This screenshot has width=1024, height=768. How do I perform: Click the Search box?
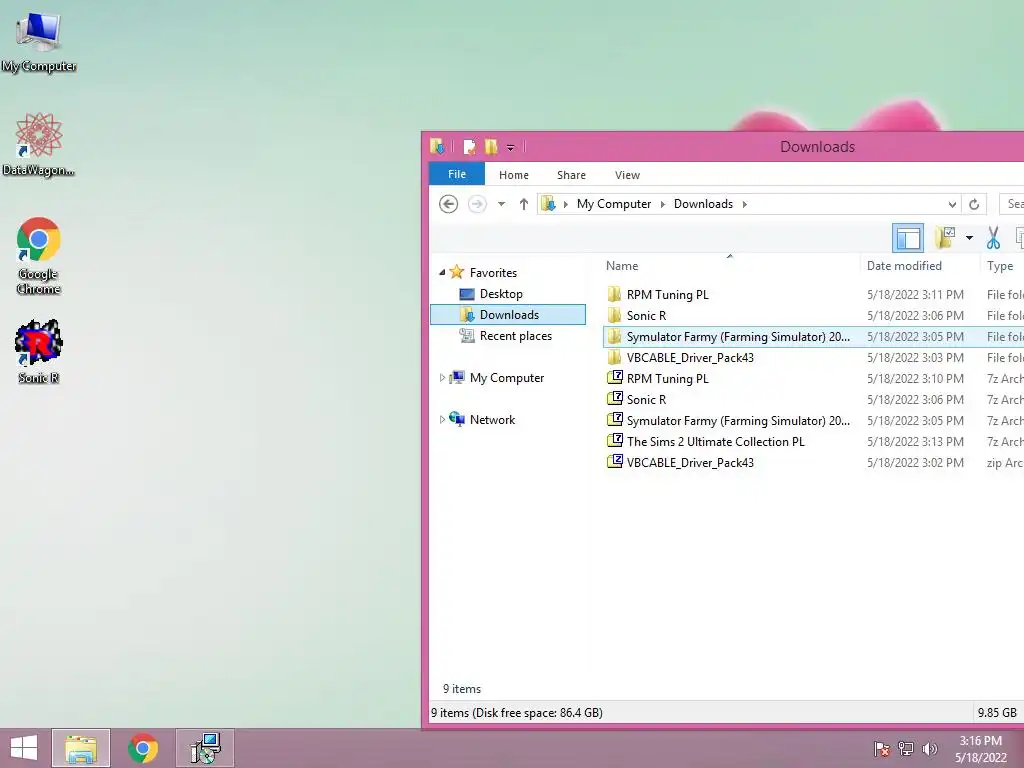(1012, 204)
